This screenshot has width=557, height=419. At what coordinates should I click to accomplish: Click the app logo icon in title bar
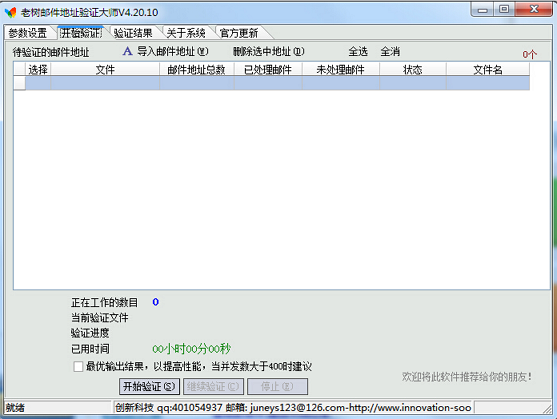click(x=11, y=12)
